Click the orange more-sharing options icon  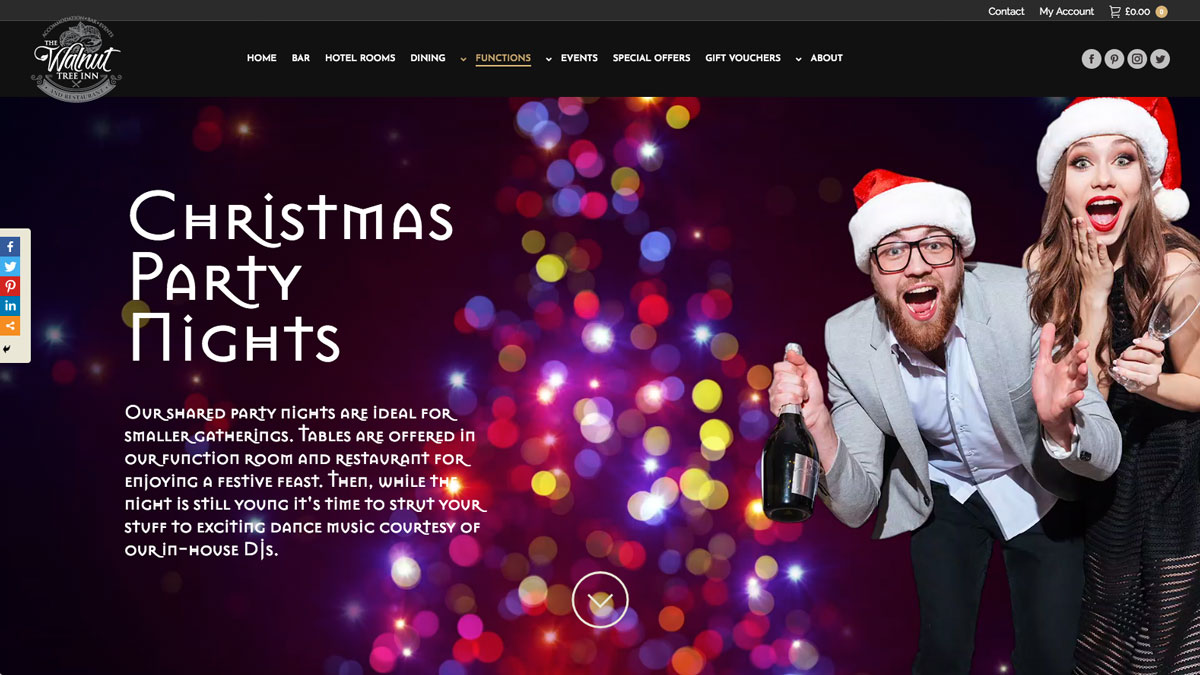click(10, 326)
